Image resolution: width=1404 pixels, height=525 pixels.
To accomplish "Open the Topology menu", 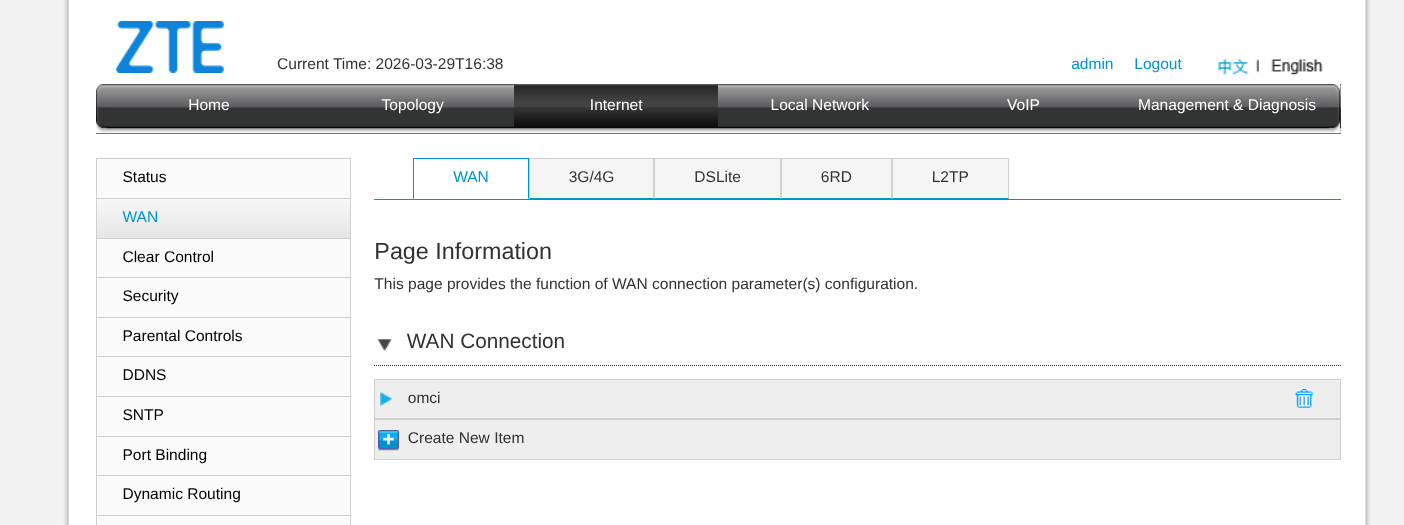I will 412,105.
